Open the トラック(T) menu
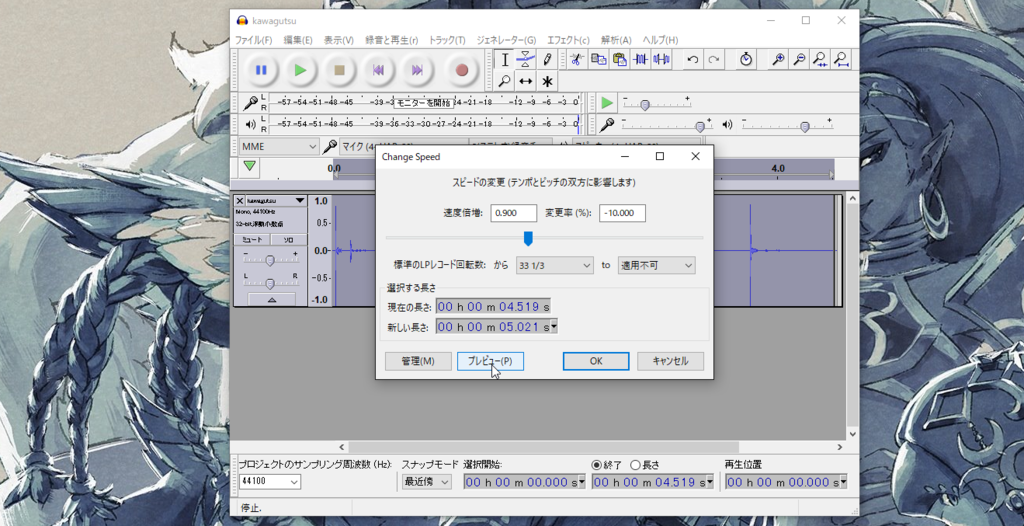Viewport: 1024px width, 526px height. 447,40
